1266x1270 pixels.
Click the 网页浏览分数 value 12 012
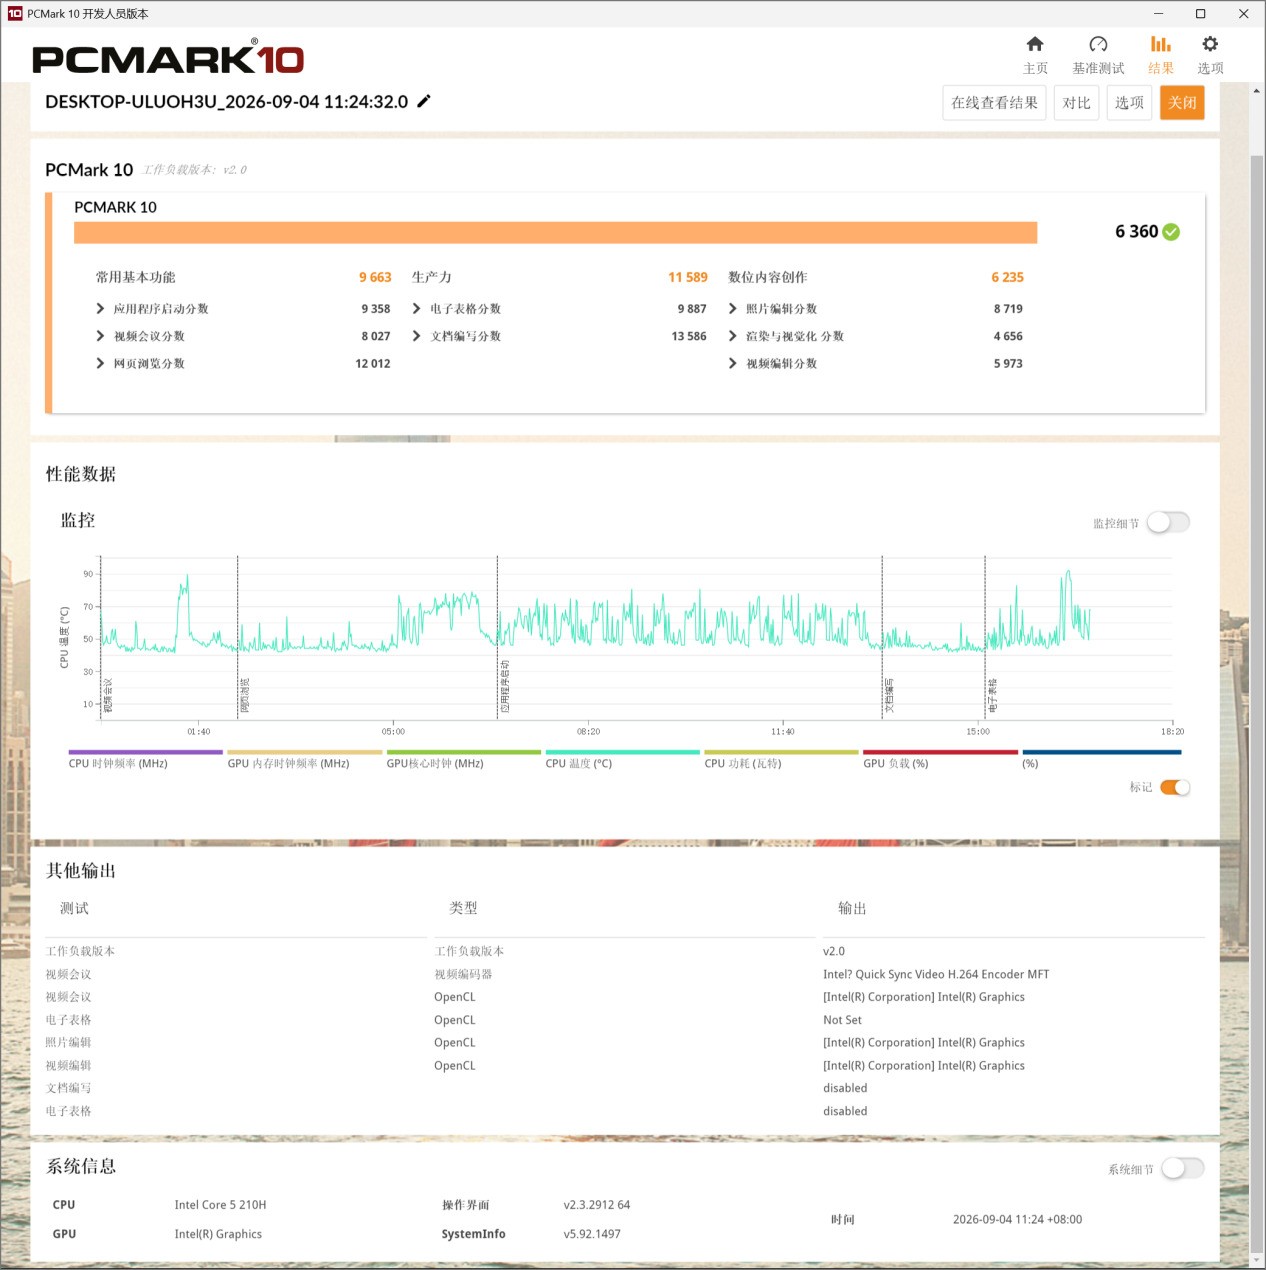pos(373,364)
